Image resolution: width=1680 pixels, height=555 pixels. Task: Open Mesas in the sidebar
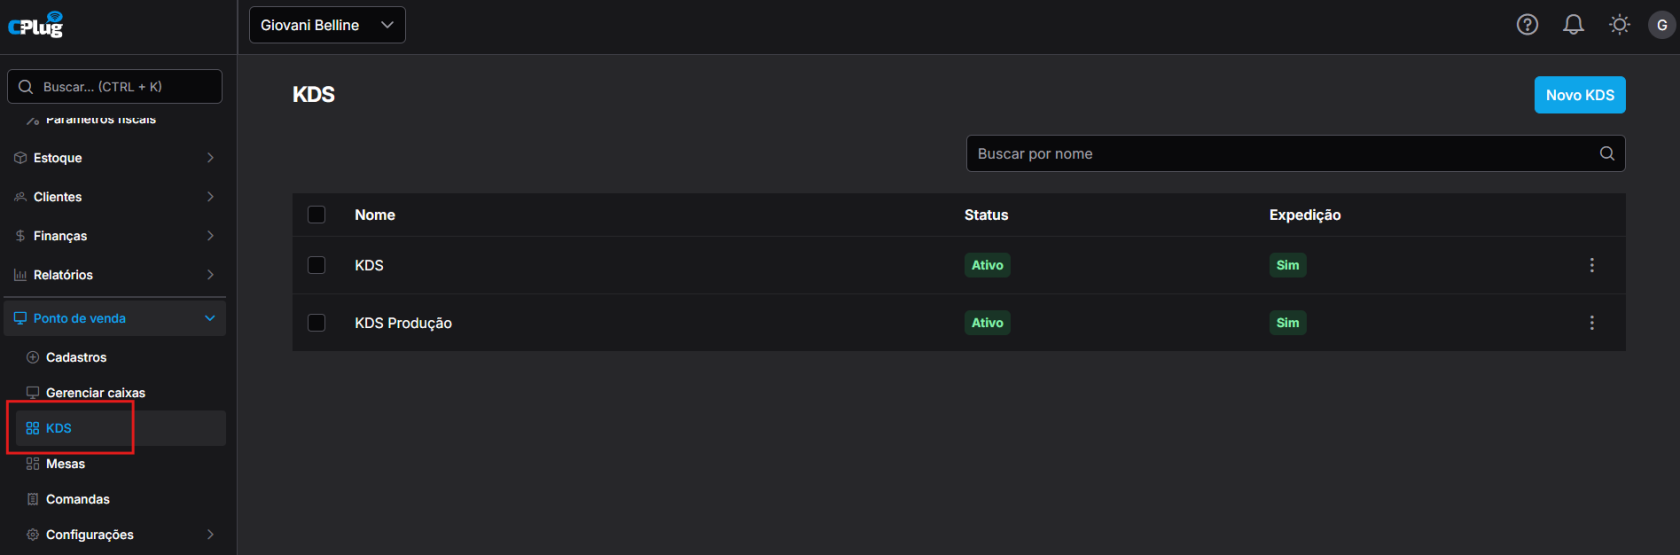pos(65,464)
